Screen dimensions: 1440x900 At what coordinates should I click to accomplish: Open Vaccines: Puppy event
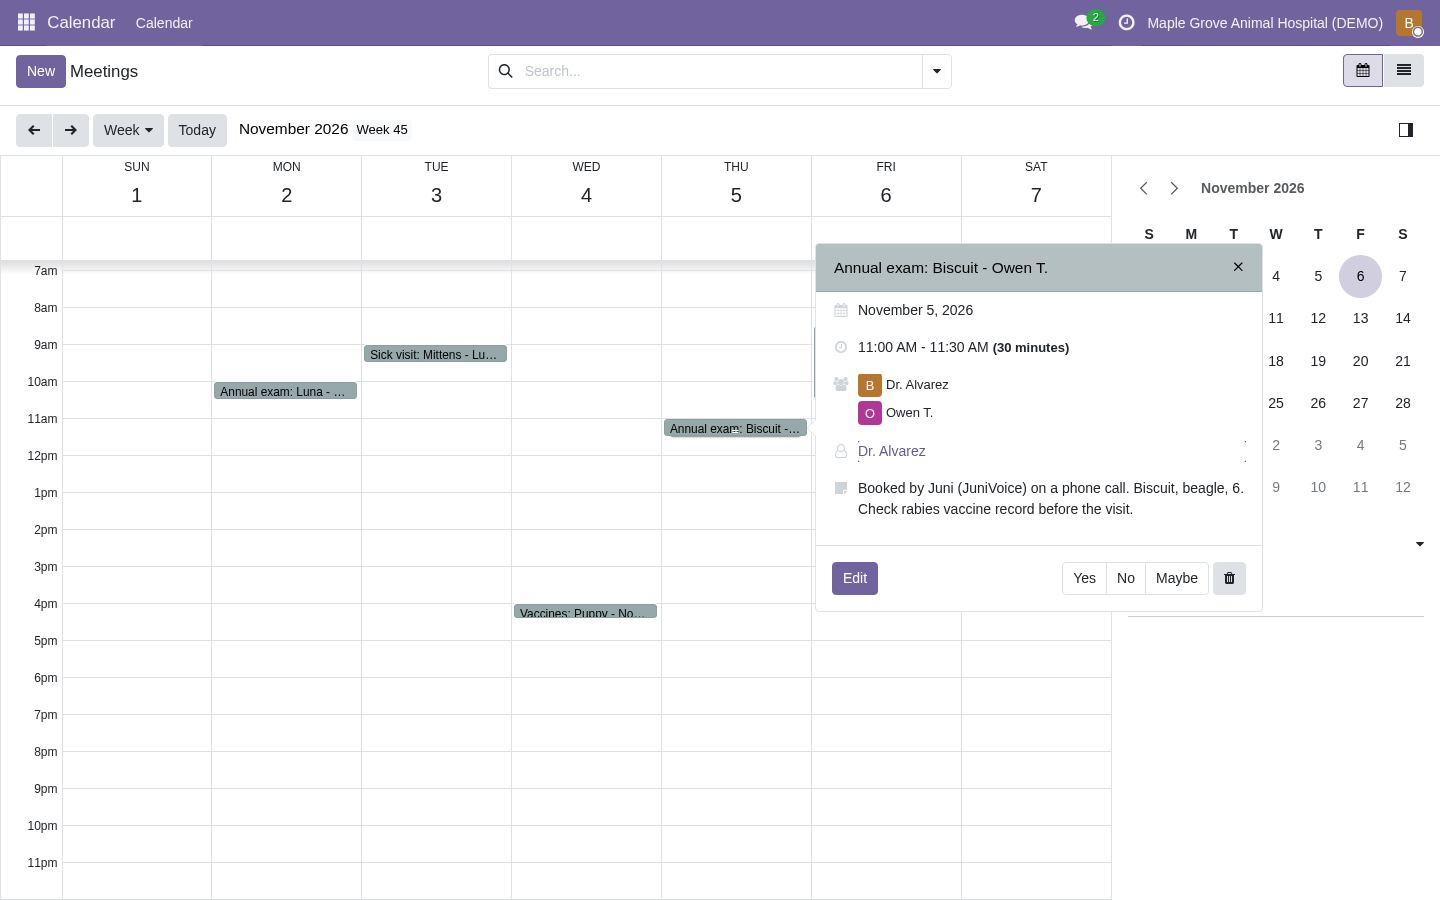(585, 612)
